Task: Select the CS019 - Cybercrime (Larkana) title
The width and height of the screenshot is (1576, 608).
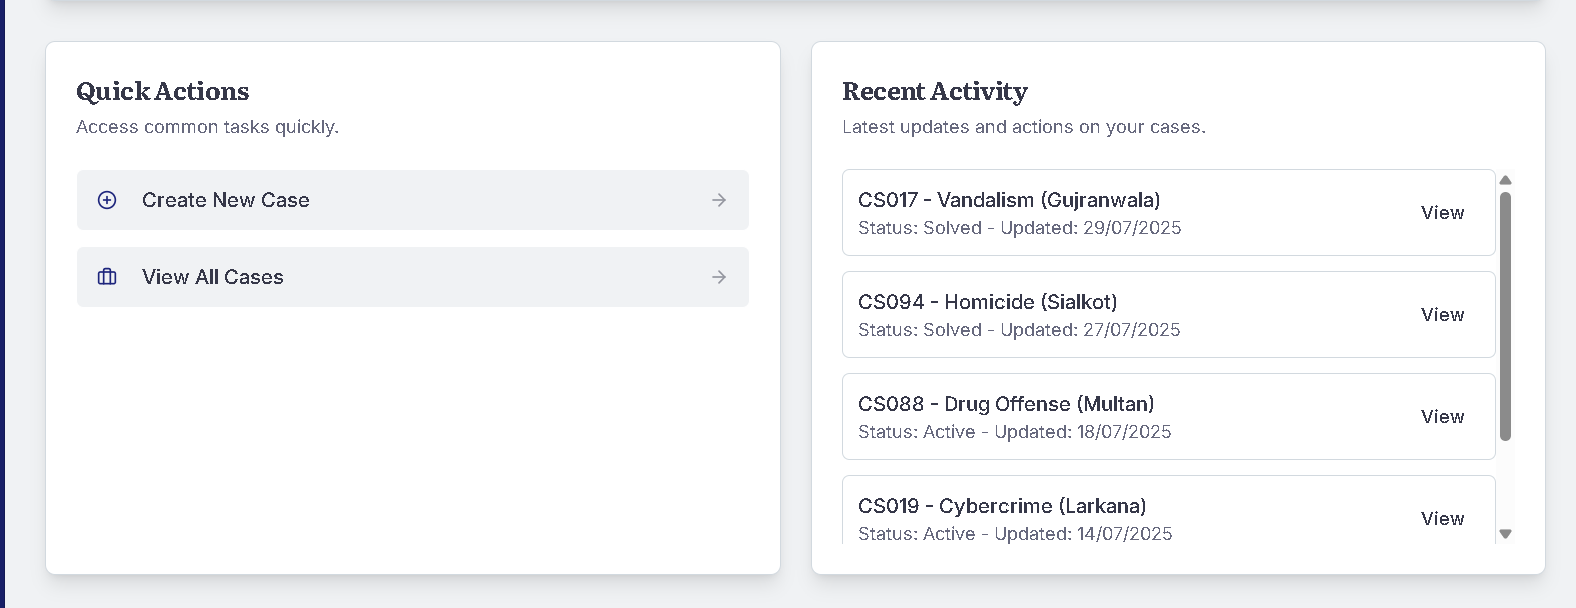Action: coord(1002,506)
